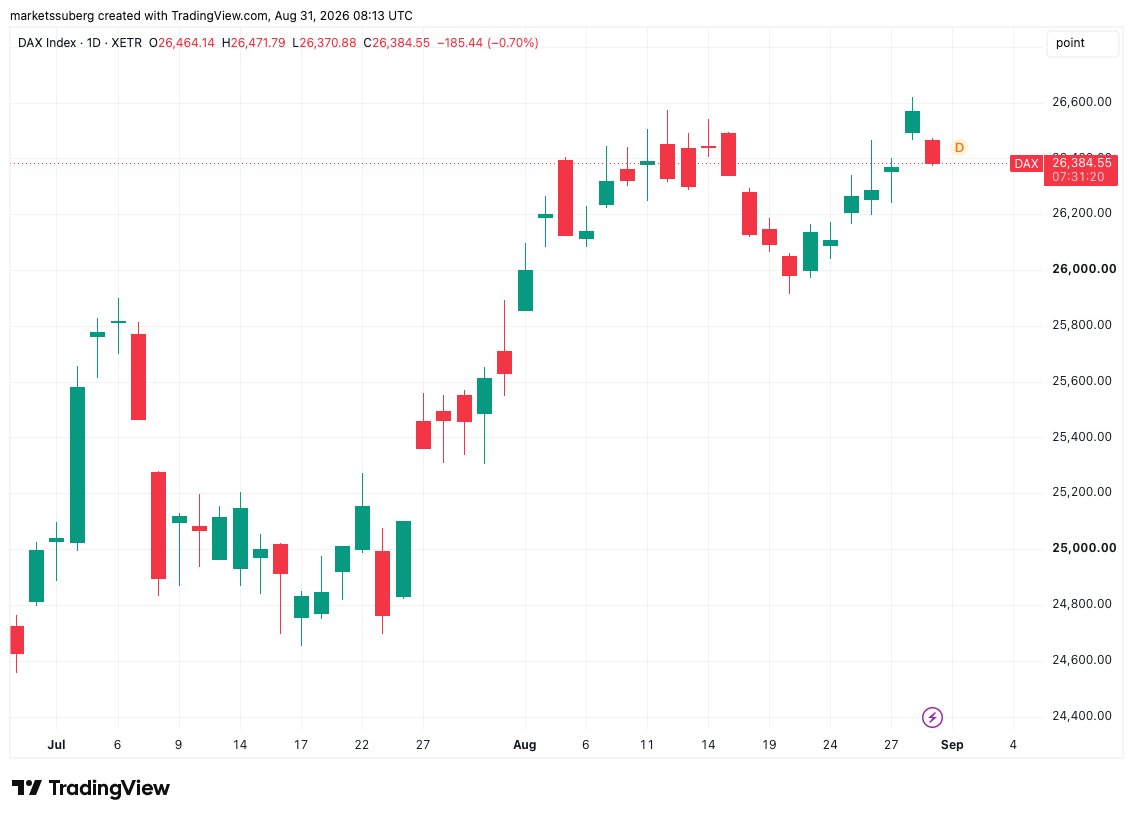This screenshot has height=818, width=1133.
Task: Click the tall green candle in early July
Action: [77, 465]
